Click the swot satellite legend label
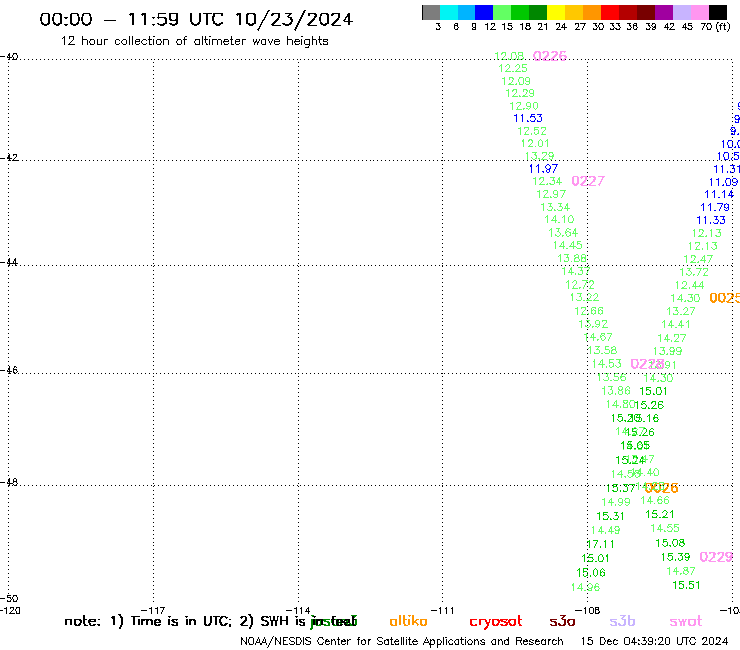740x650 pixels. click(x=686, y=621)
